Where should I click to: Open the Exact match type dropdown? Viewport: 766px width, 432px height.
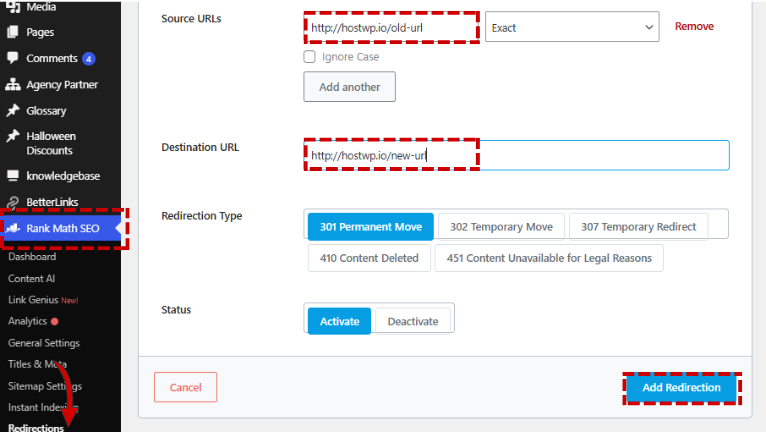coord(572,27)
